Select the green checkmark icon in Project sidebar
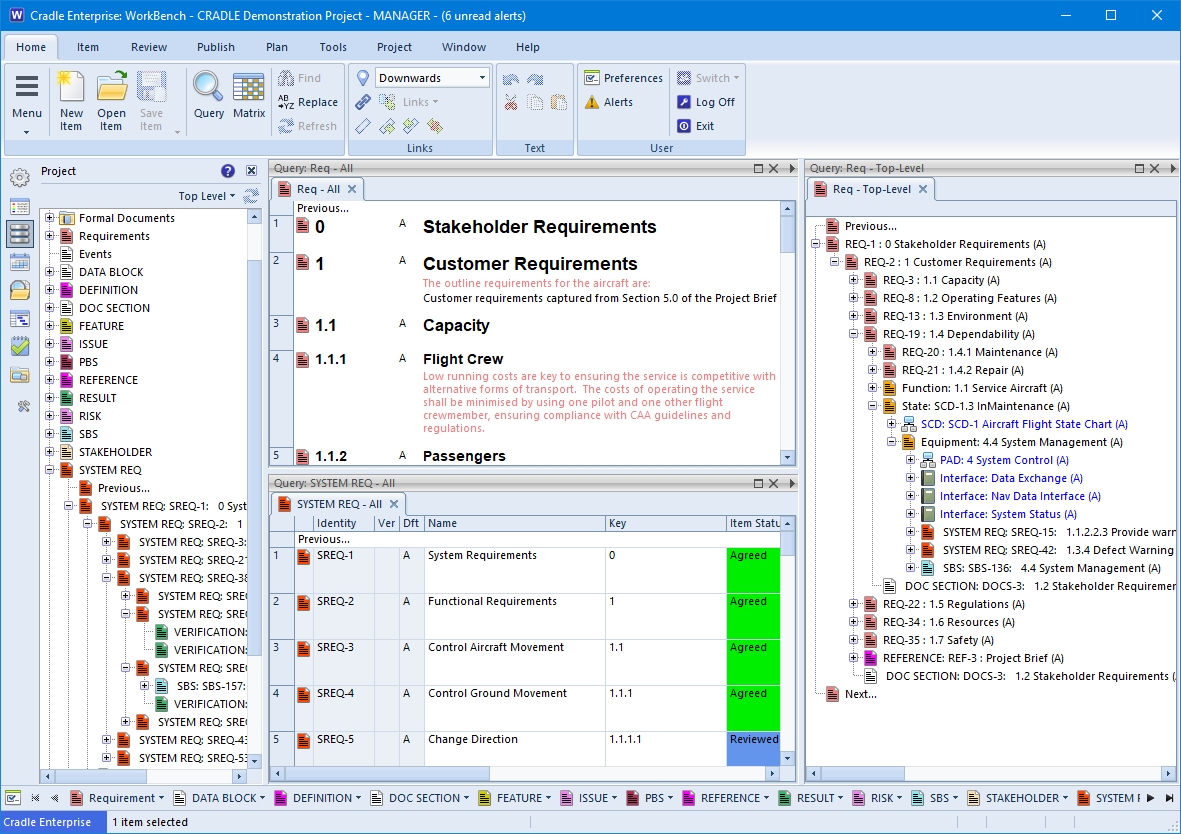 (20, 347)
